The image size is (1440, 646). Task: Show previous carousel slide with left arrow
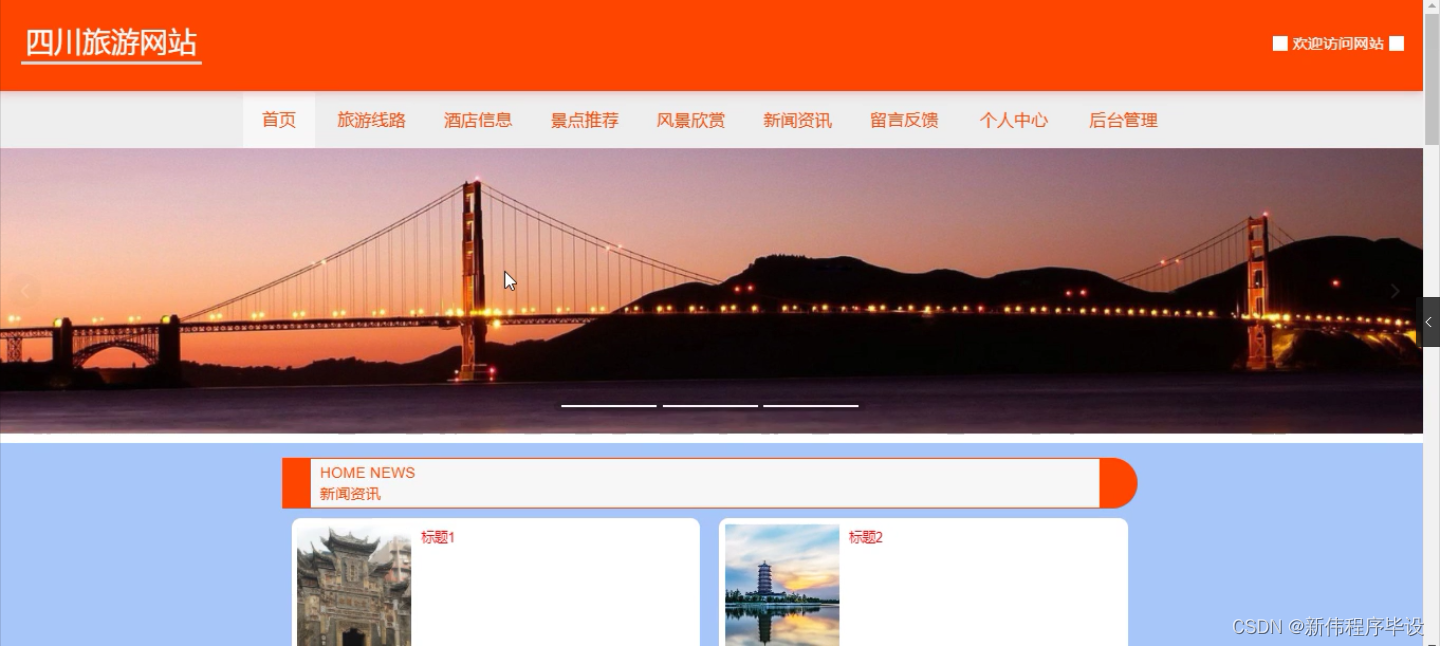pyautogui.click(x=26, y=291)
